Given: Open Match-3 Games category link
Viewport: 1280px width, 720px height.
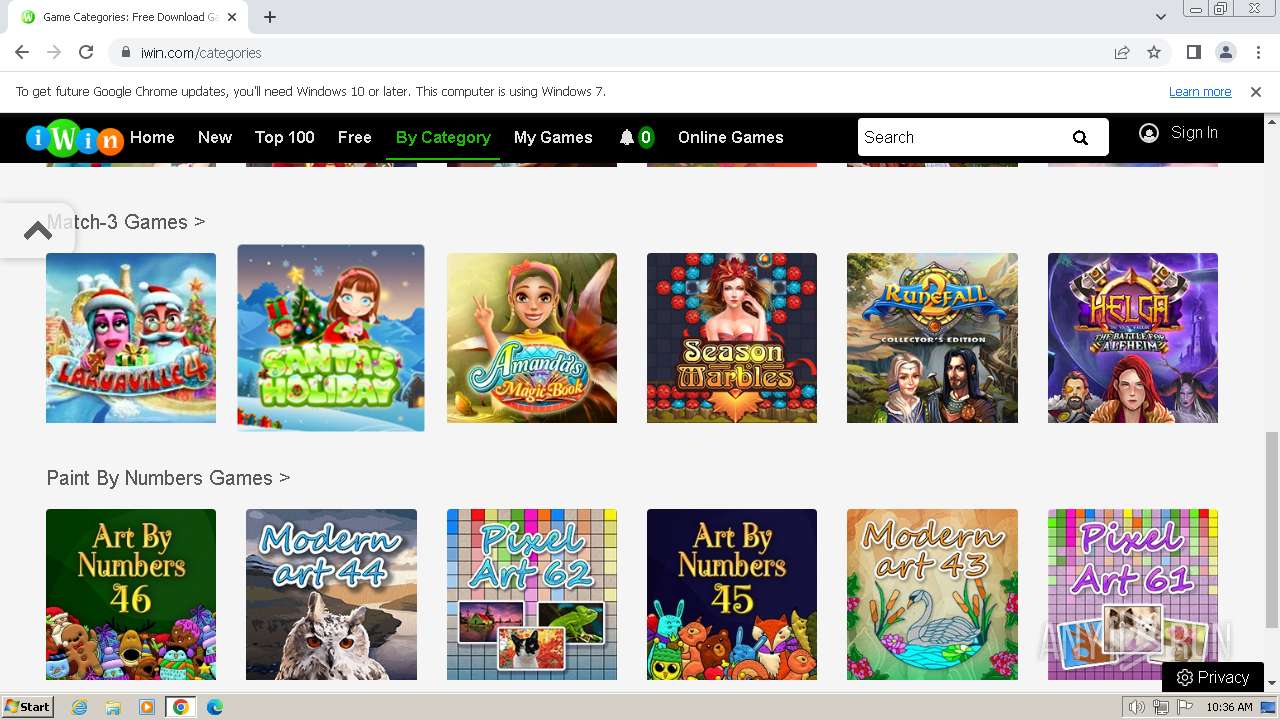Looking at the screenshot, I should [x=126, y=222].
